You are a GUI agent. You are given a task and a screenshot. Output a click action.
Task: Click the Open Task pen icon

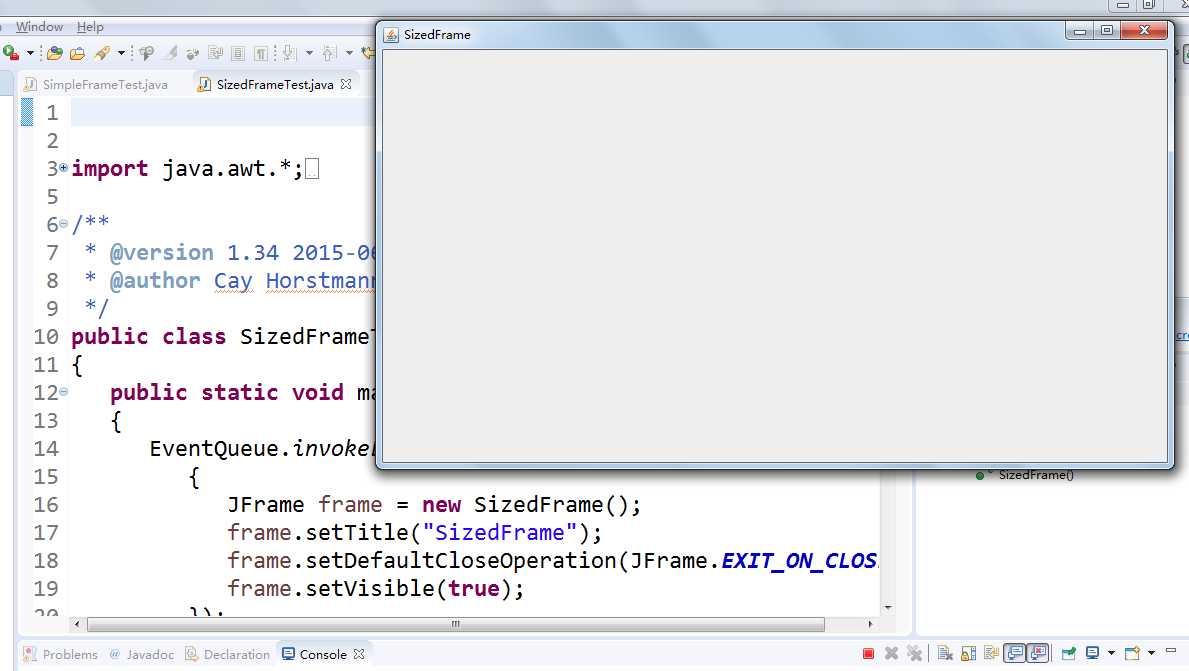(102, 53)
